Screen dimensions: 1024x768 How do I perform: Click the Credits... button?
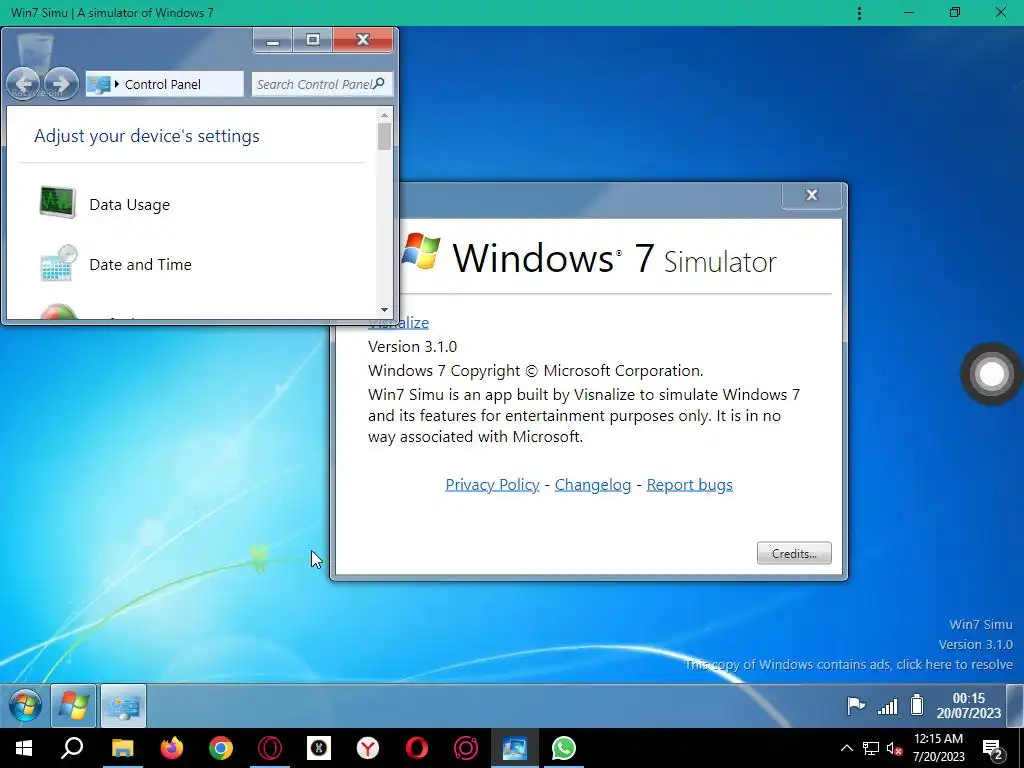(x=794, y=553)
